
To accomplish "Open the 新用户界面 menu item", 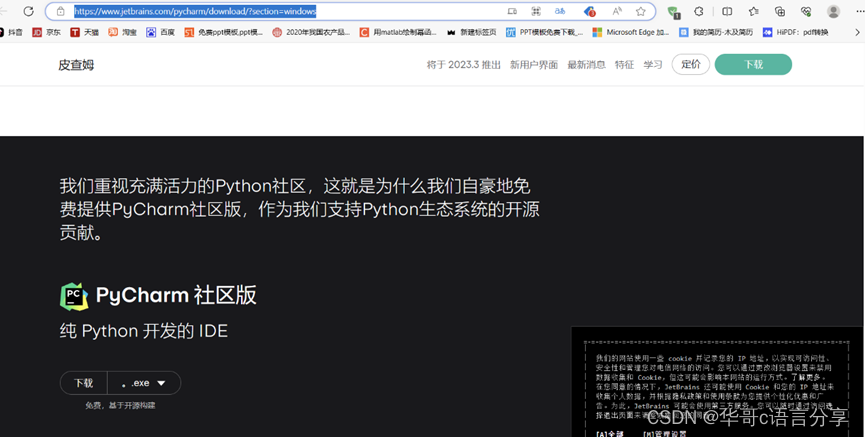I will (x=533, y=65).
